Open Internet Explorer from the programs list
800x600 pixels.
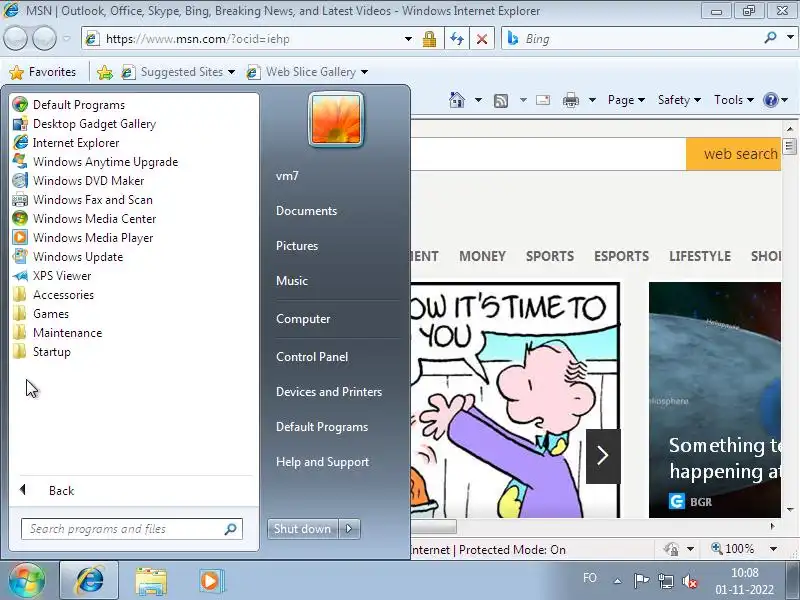click(x=66, y=143)
